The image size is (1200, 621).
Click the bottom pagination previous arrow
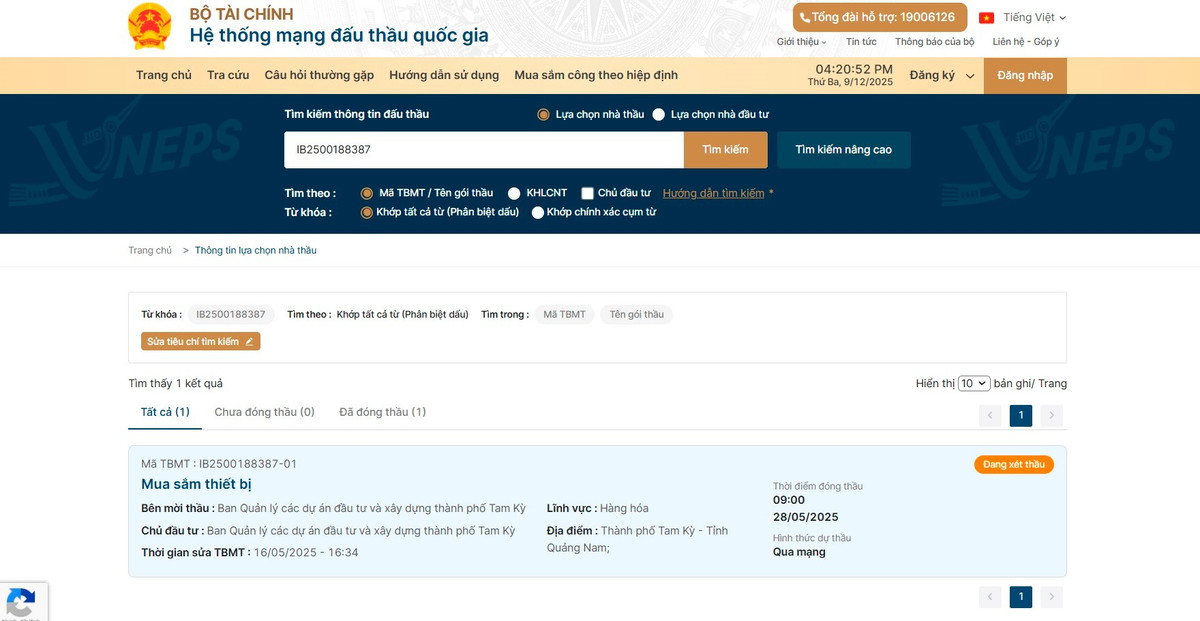click(x=990, y=597)
